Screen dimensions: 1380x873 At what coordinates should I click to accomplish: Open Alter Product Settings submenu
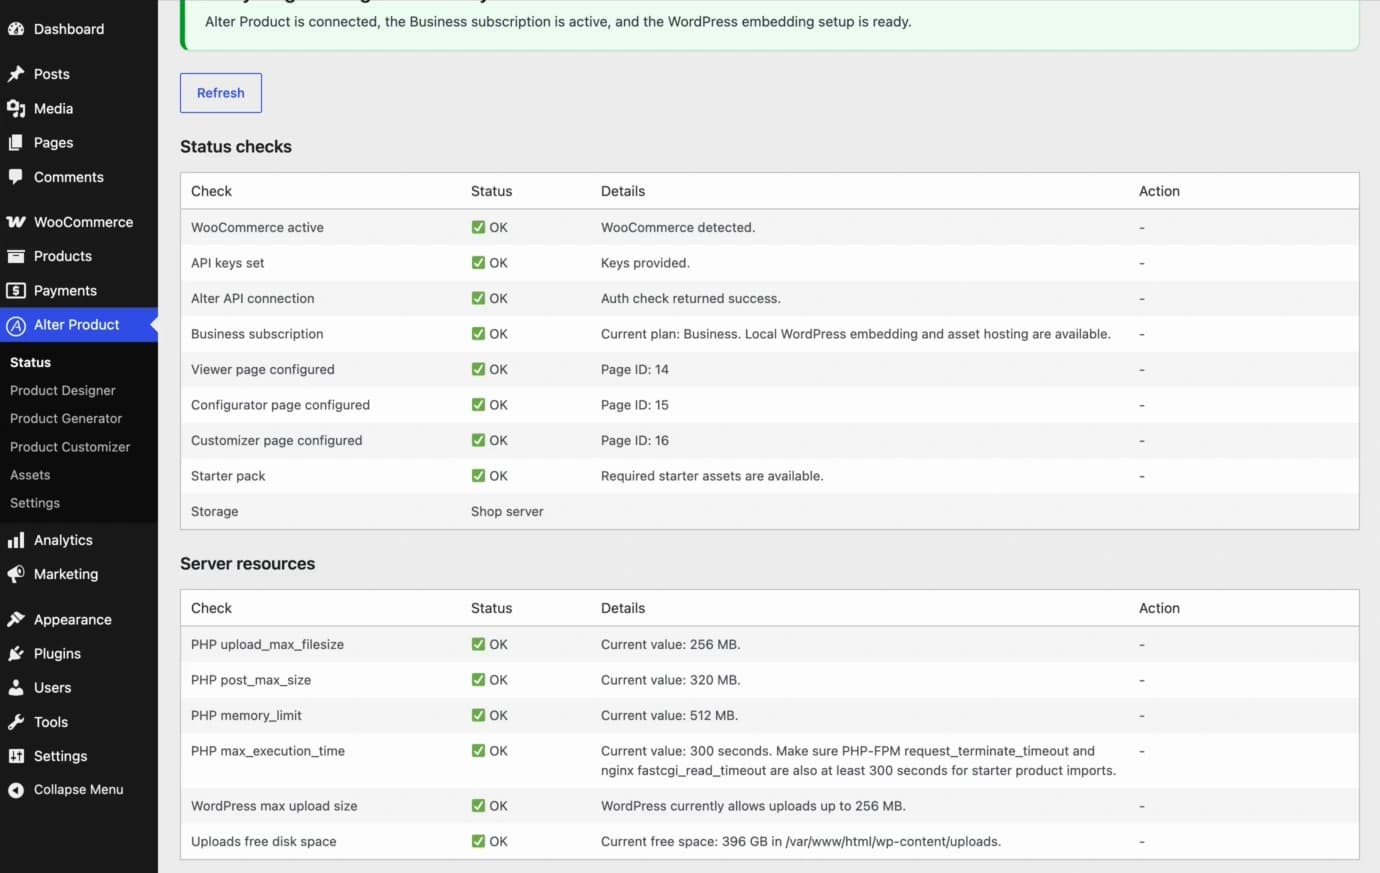[35, 503]
